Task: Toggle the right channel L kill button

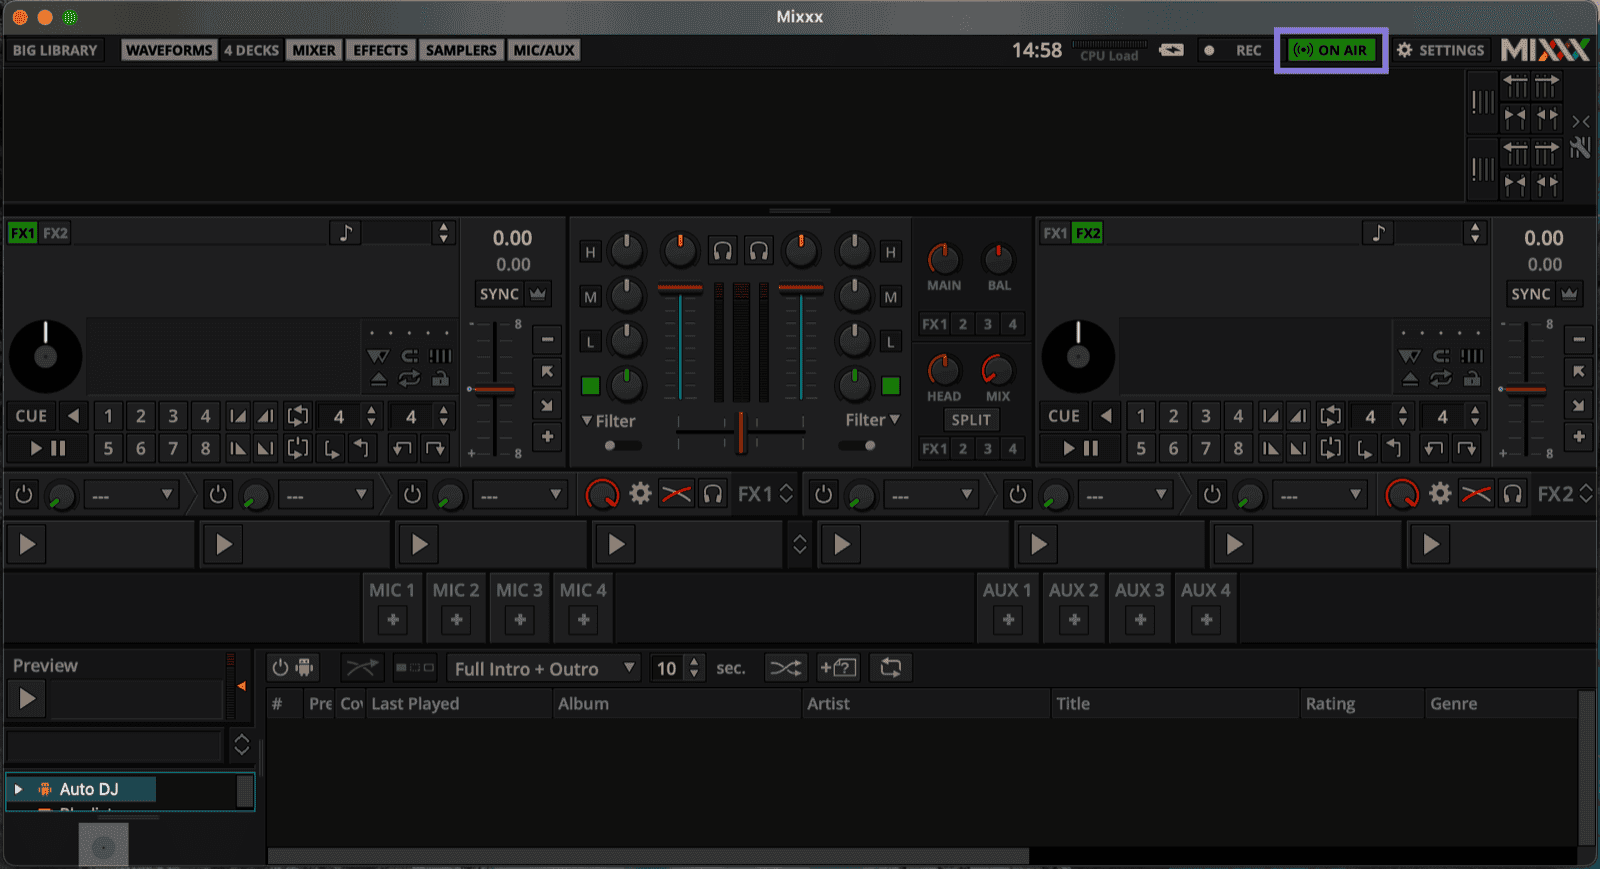Action: [890, 342]
